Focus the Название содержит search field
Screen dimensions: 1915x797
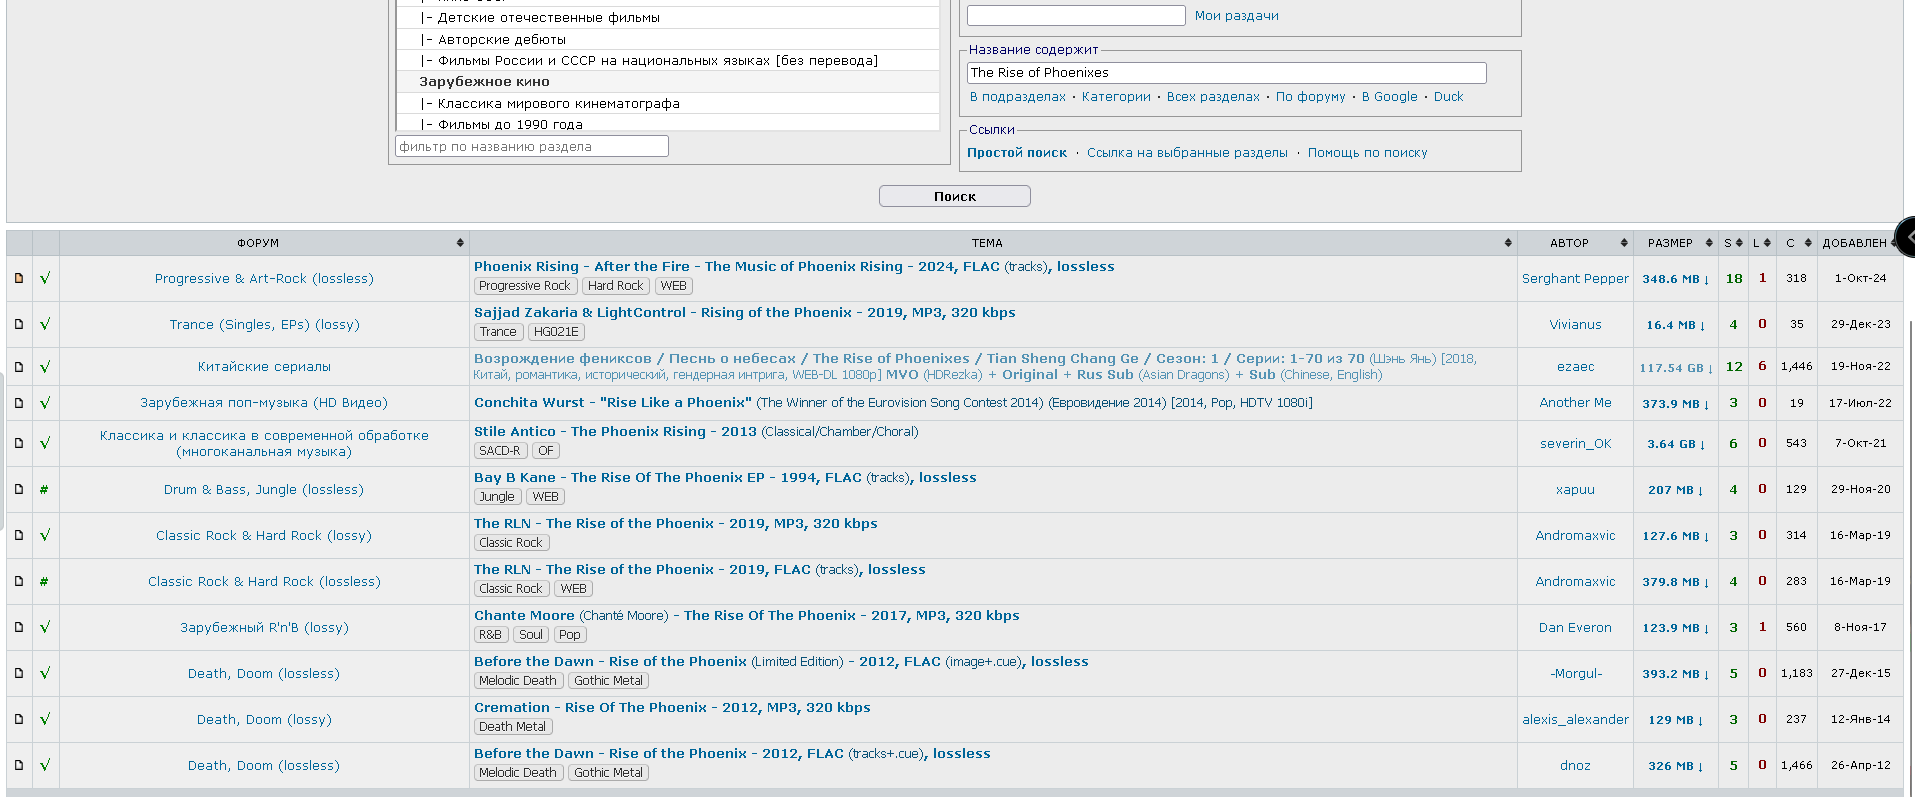click(1226, 73)
